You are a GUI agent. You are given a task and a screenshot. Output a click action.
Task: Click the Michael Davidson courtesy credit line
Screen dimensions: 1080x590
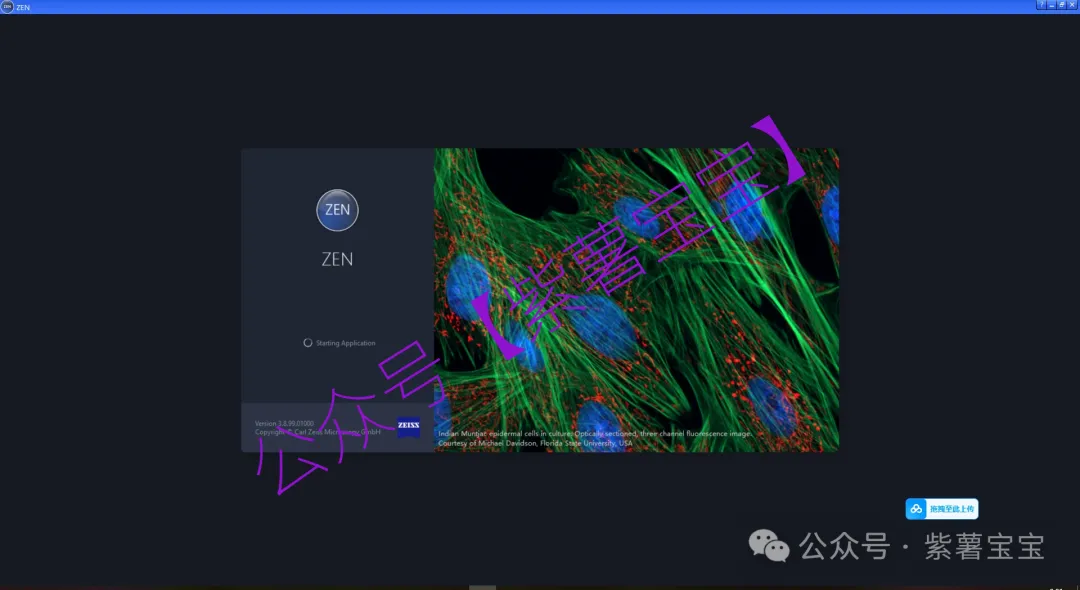(535, 443)
